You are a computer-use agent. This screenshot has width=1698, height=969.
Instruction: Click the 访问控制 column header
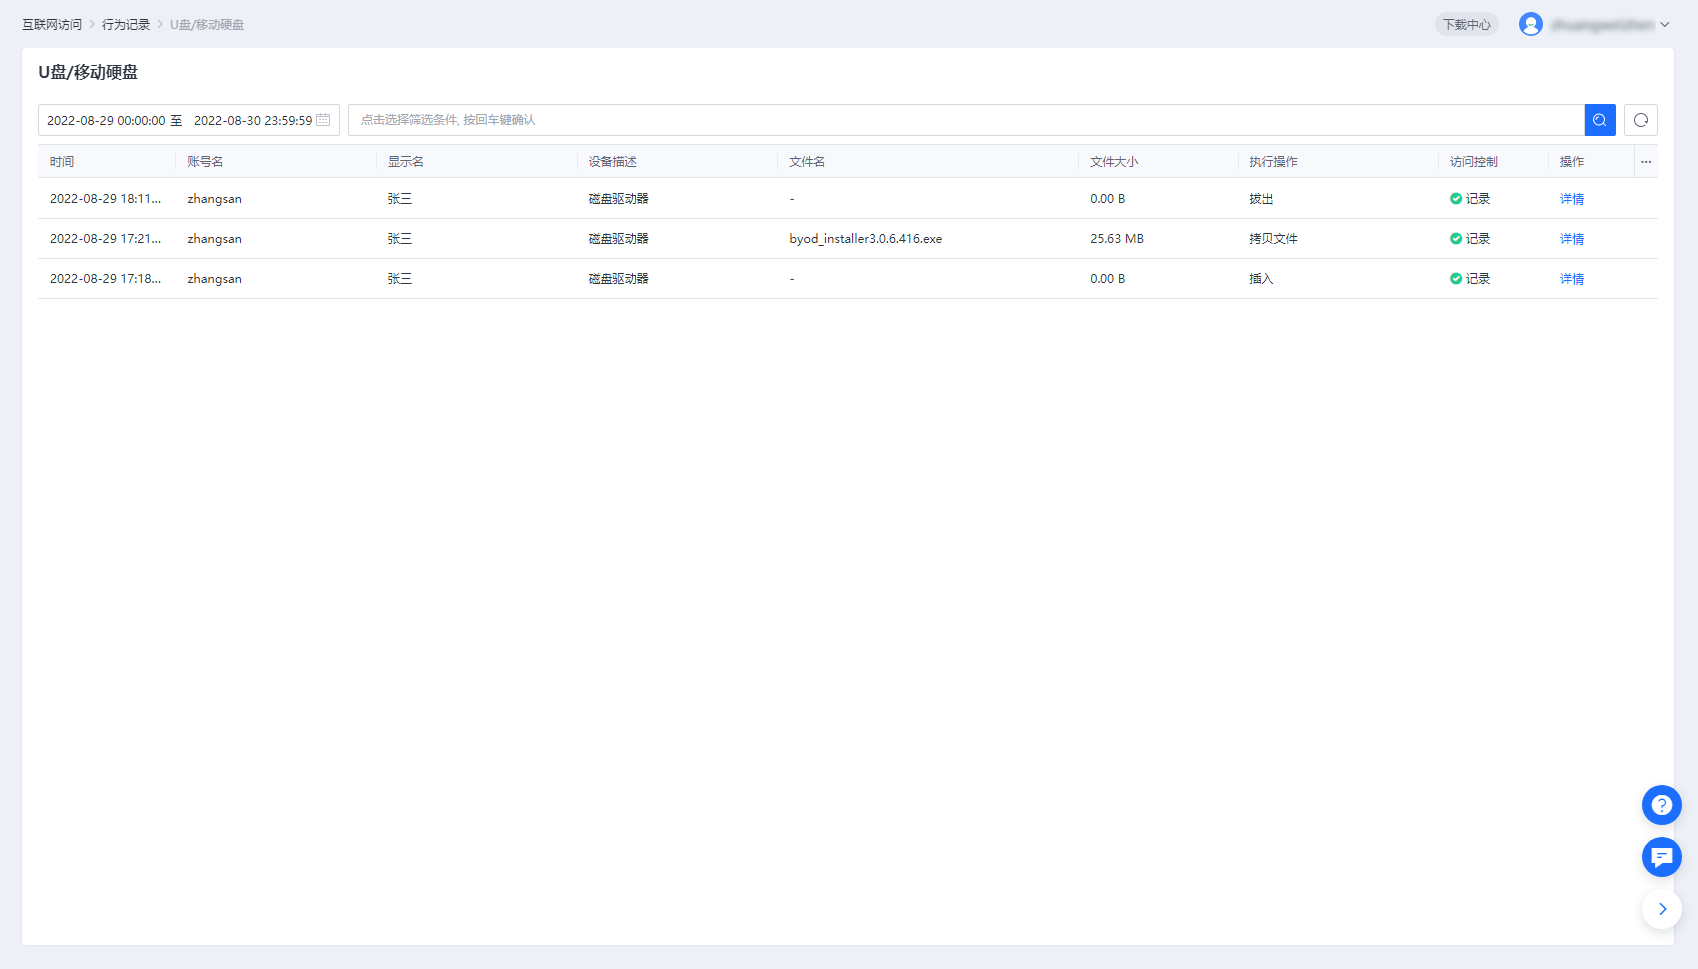(1474, 162)
